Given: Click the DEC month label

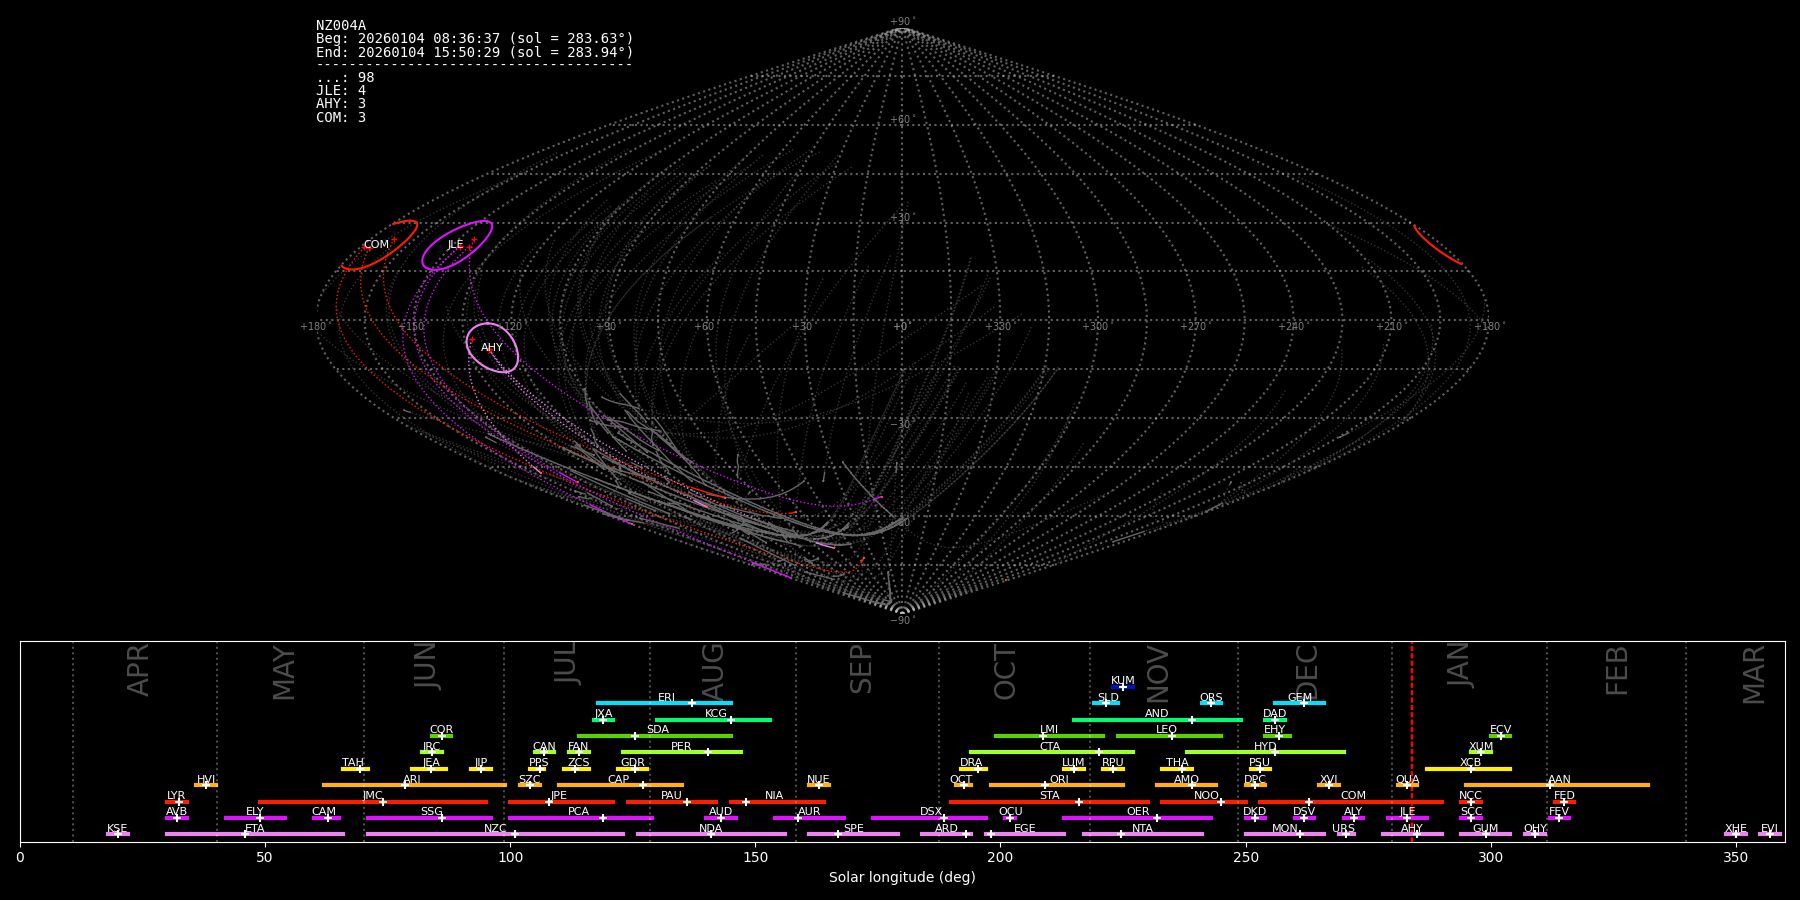Looking at the screenshot, I should coord(1307,669).
